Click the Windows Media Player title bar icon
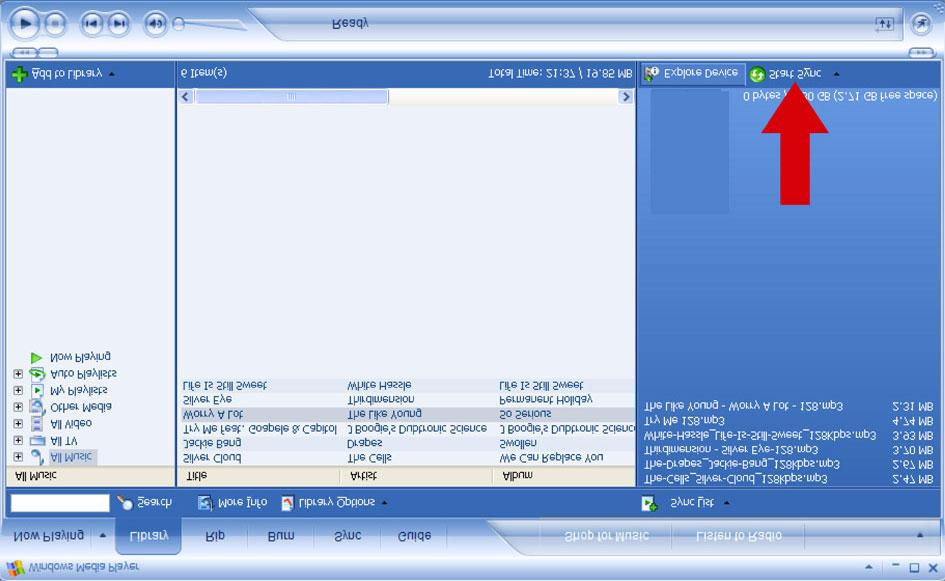The height and width of the screenshot is (581, 945). pyautogui.click(x=15, y=568)
